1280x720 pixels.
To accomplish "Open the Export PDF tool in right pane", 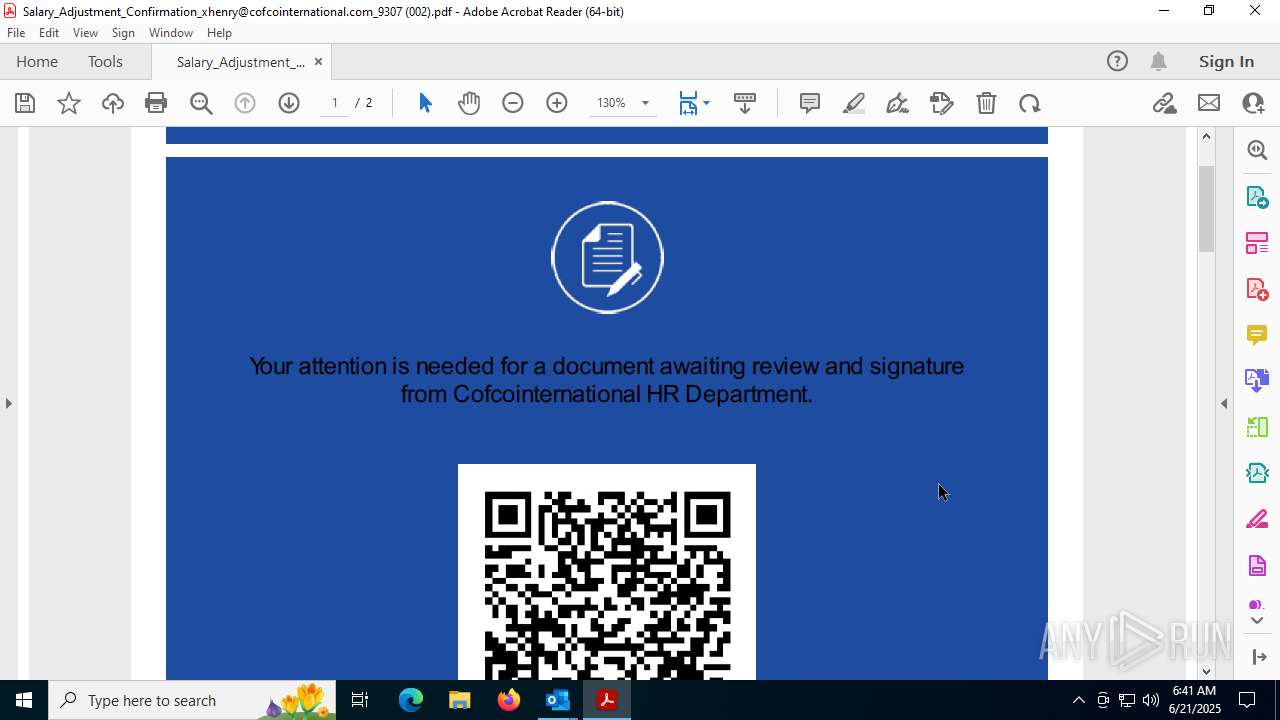I will pyautogui.click(x=1257, y=196).
